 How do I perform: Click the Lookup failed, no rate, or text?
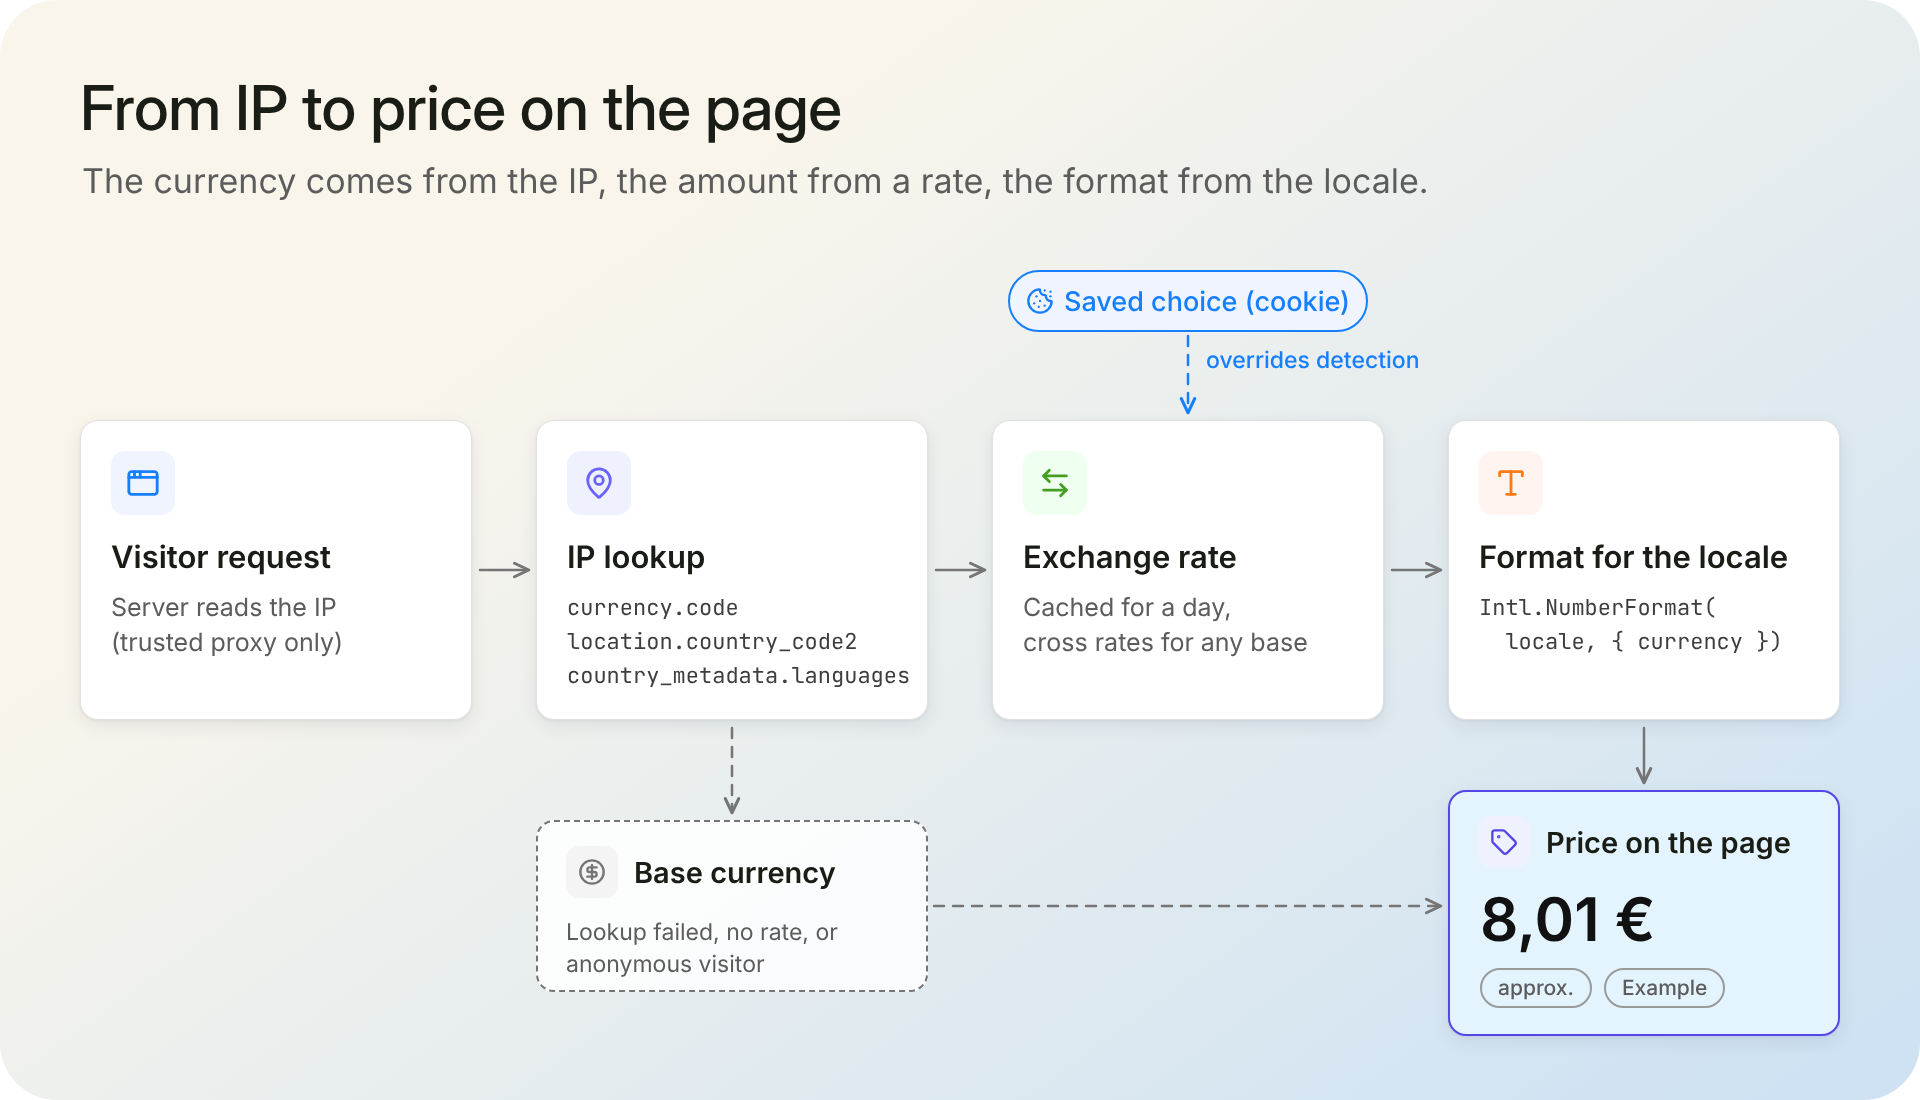pyautogui.click(x=701, y=932)
